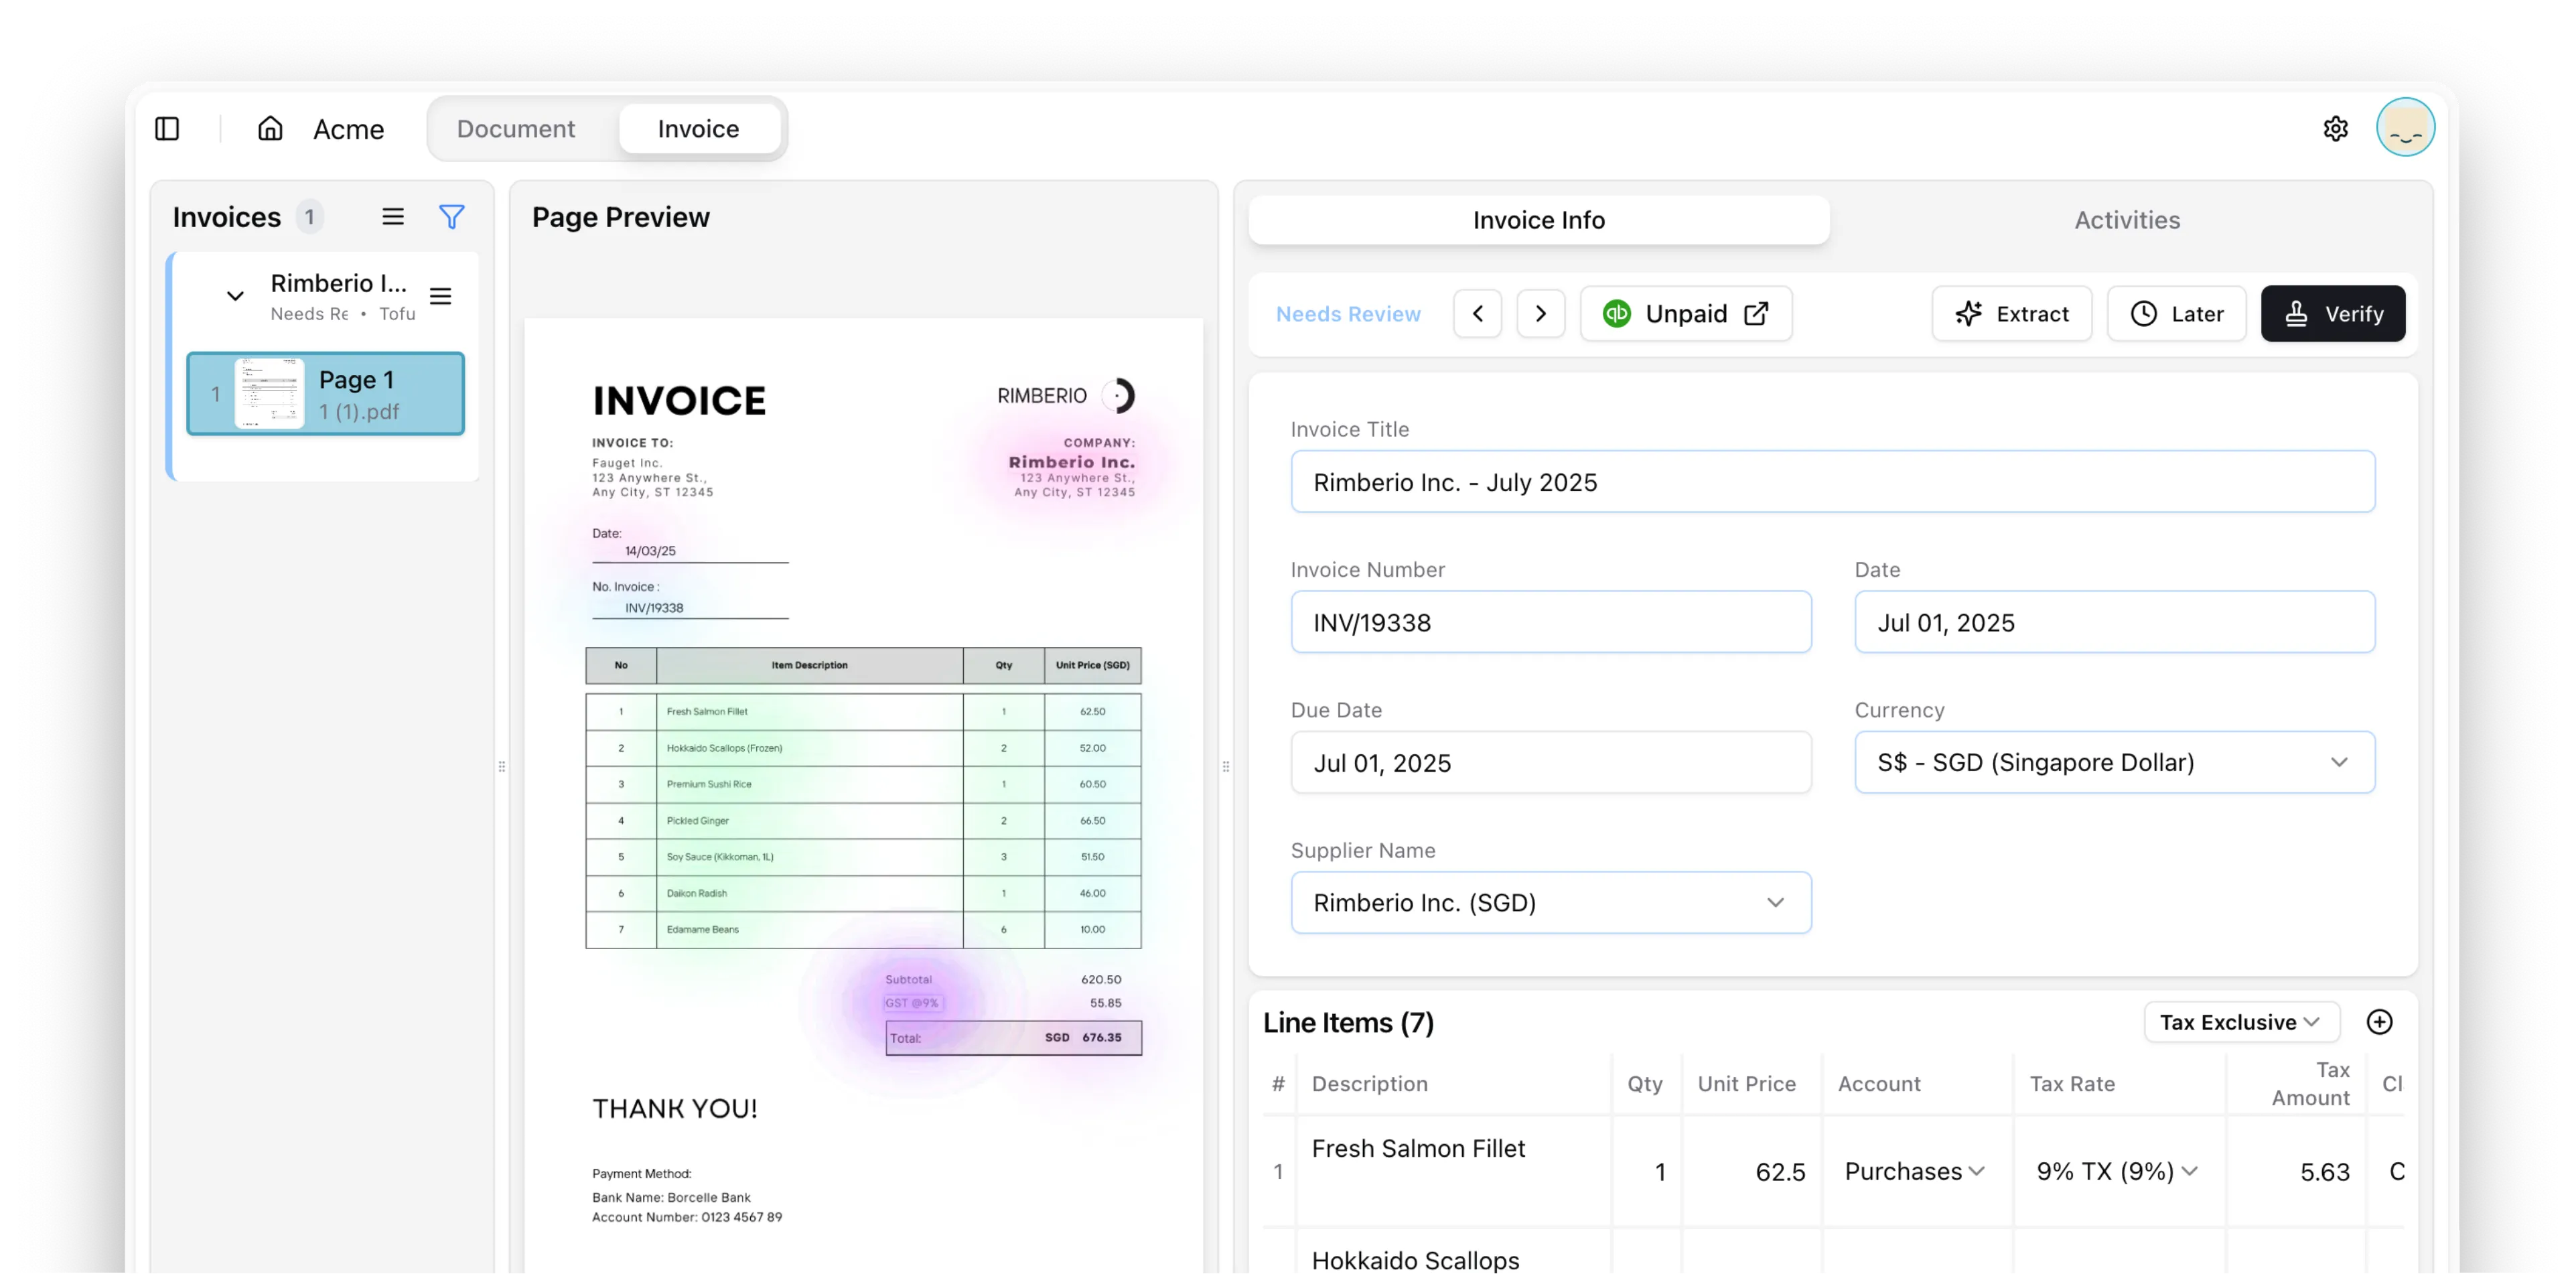Open the Currency dropdown
This screenshot has width=2576, height=1274.
(2114, 762)
